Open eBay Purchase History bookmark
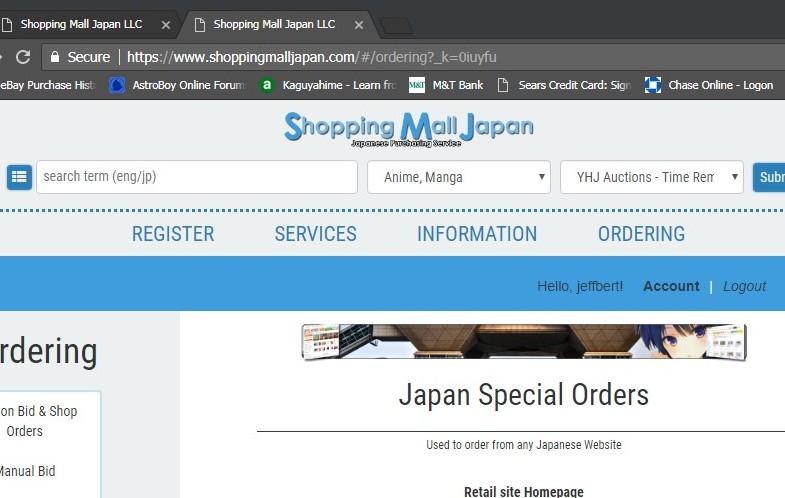 [48, 85]
